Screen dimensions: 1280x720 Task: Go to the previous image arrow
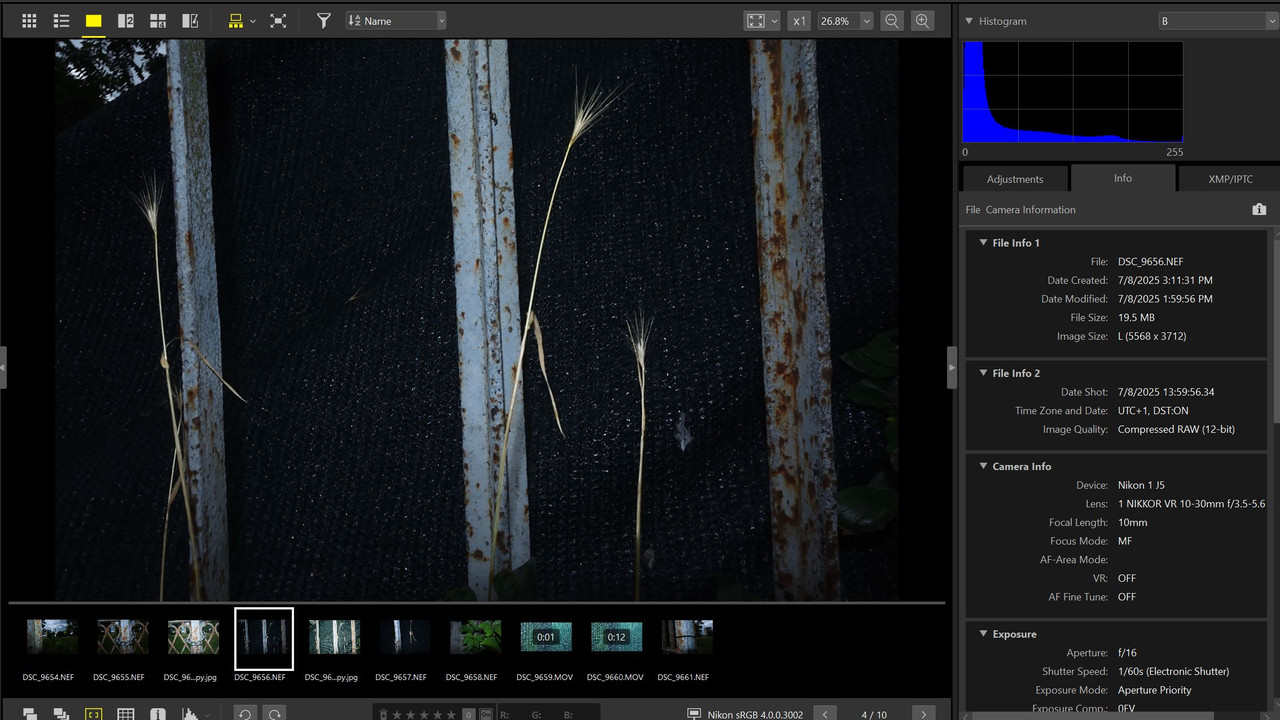(x=824, y=714)
